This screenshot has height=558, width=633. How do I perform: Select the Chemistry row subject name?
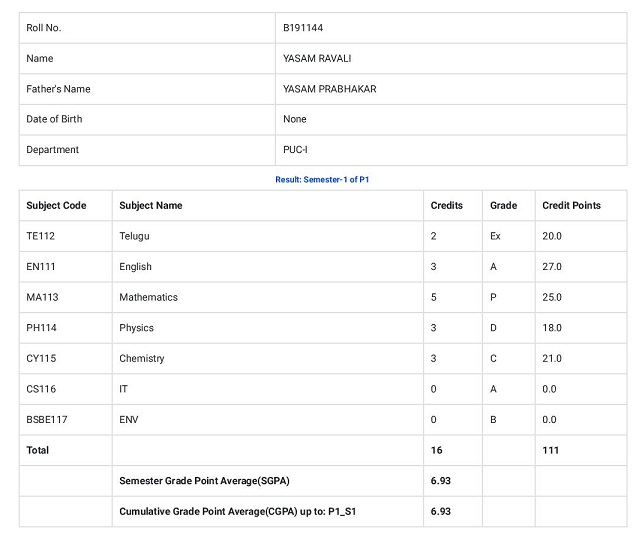click(142, 359)
